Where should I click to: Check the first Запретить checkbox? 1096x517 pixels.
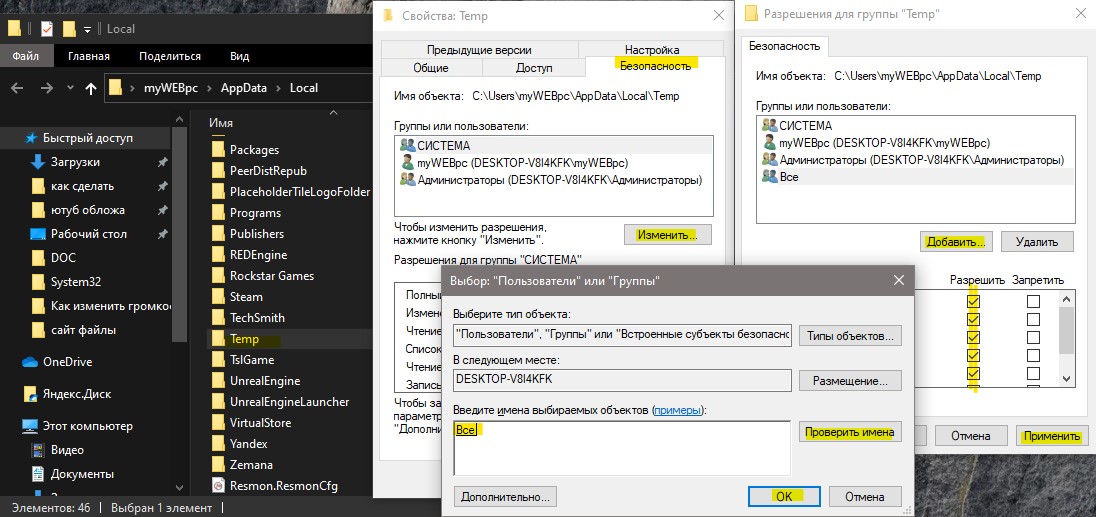(1033, 302)
